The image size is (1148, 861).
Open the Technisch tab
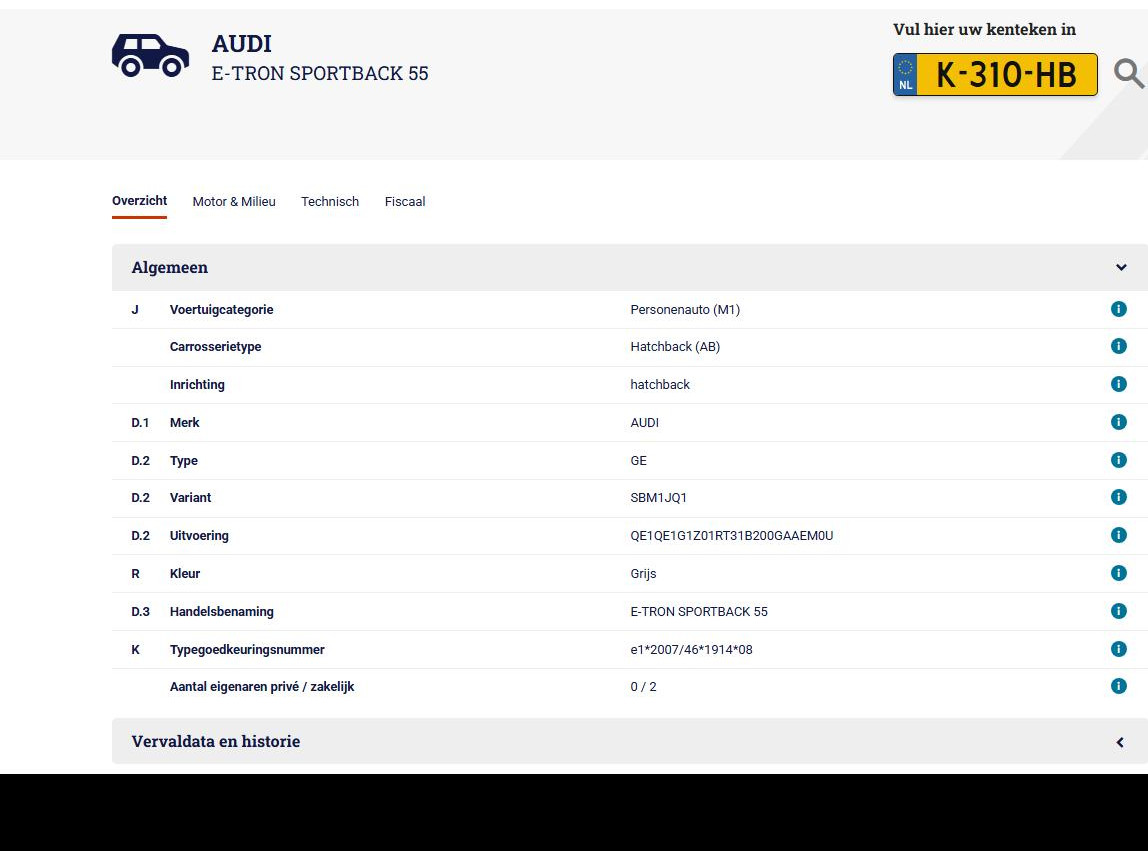click(330, 202)
